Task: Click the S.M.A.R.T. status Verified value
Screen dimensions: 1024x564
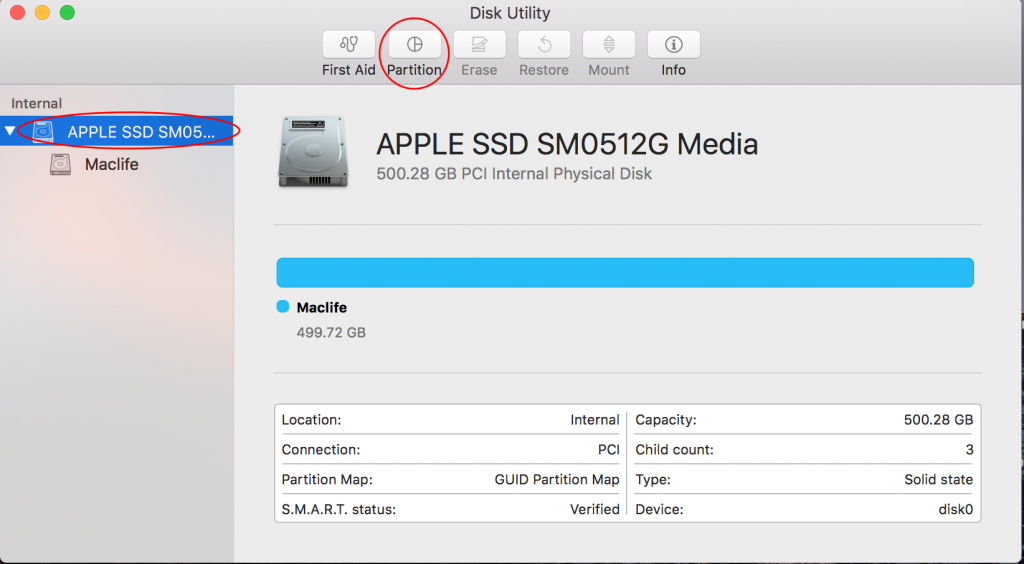Action: click(x=594, y=509)
